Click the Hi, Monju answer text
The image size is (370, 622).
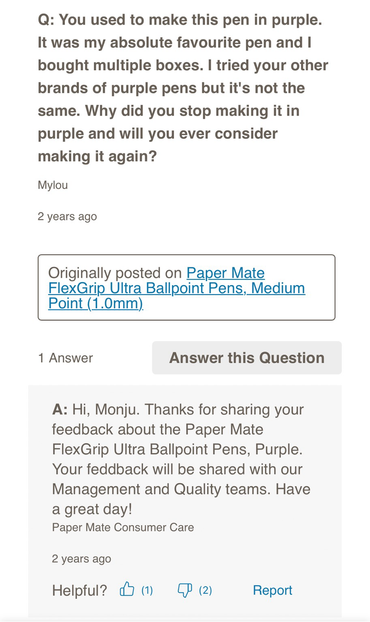click(181, 459)
